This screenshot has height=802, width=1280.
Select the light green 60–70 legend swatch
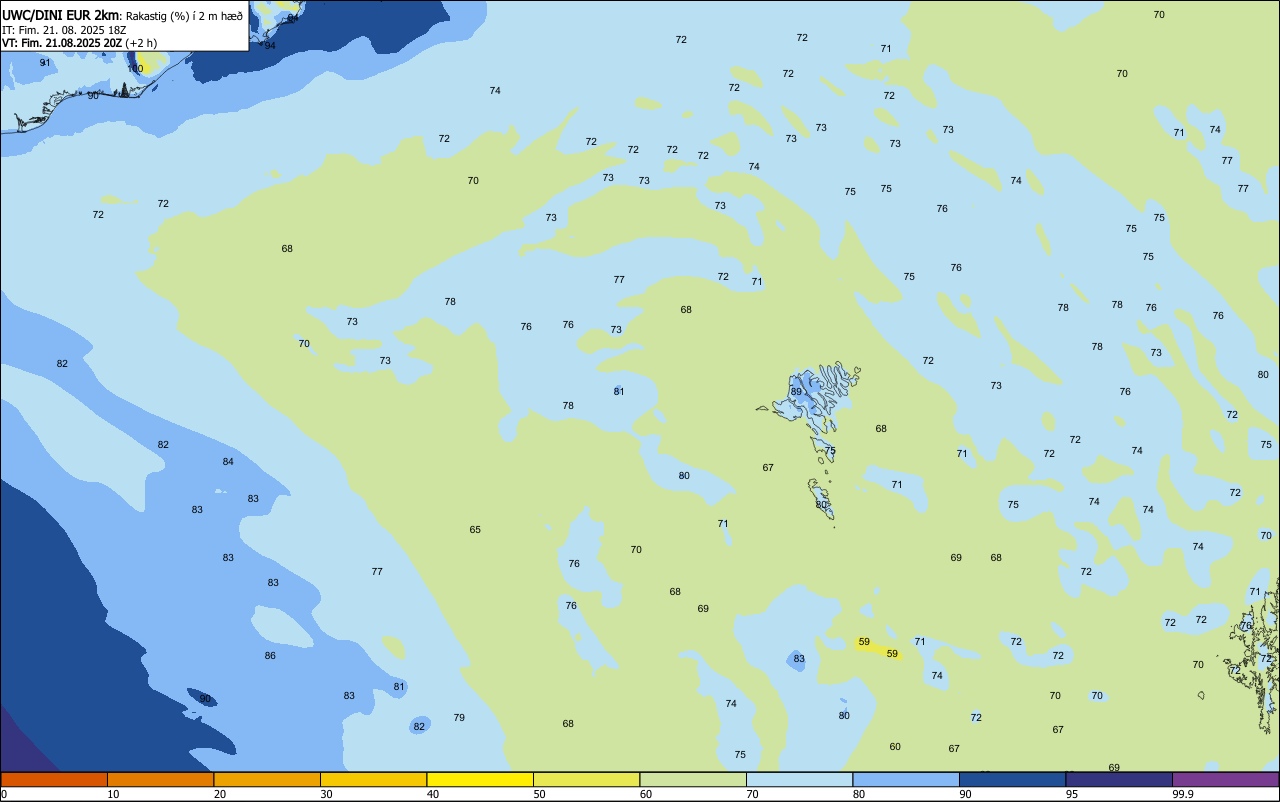693,779
